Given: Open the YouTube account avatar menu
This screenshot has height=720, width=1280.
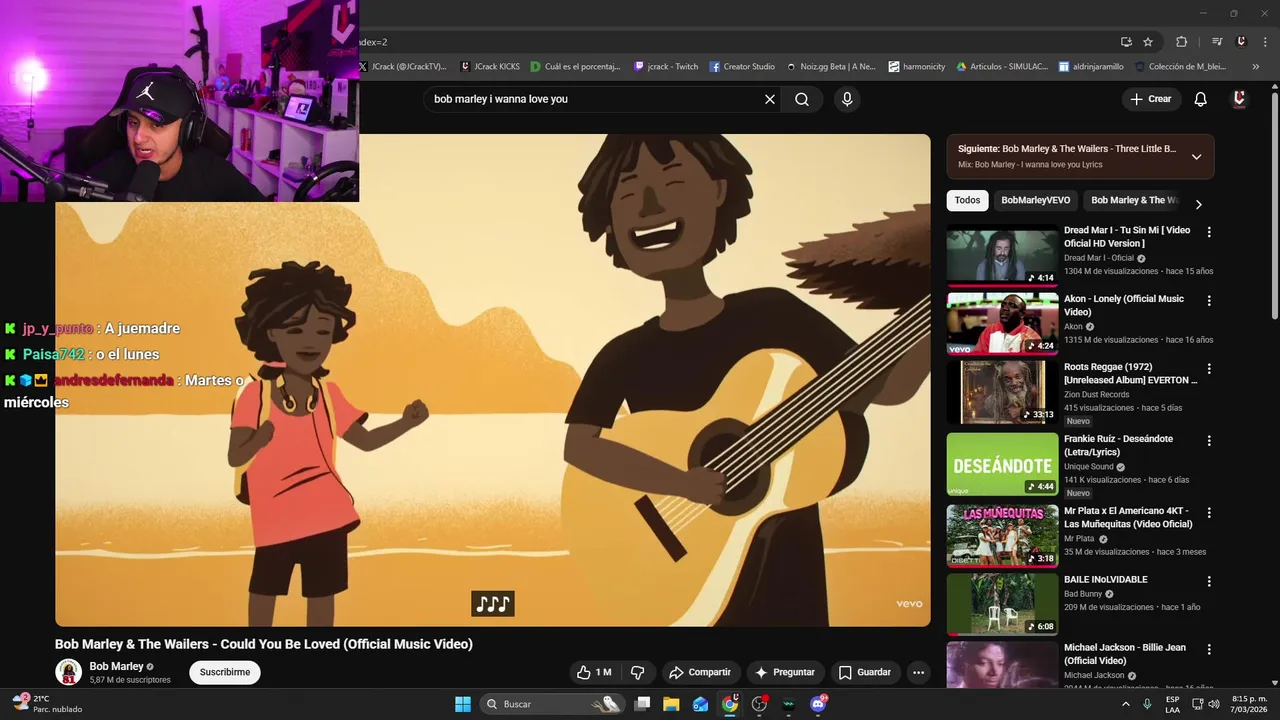Looking at the screenshot, I should click(1239, 99).
